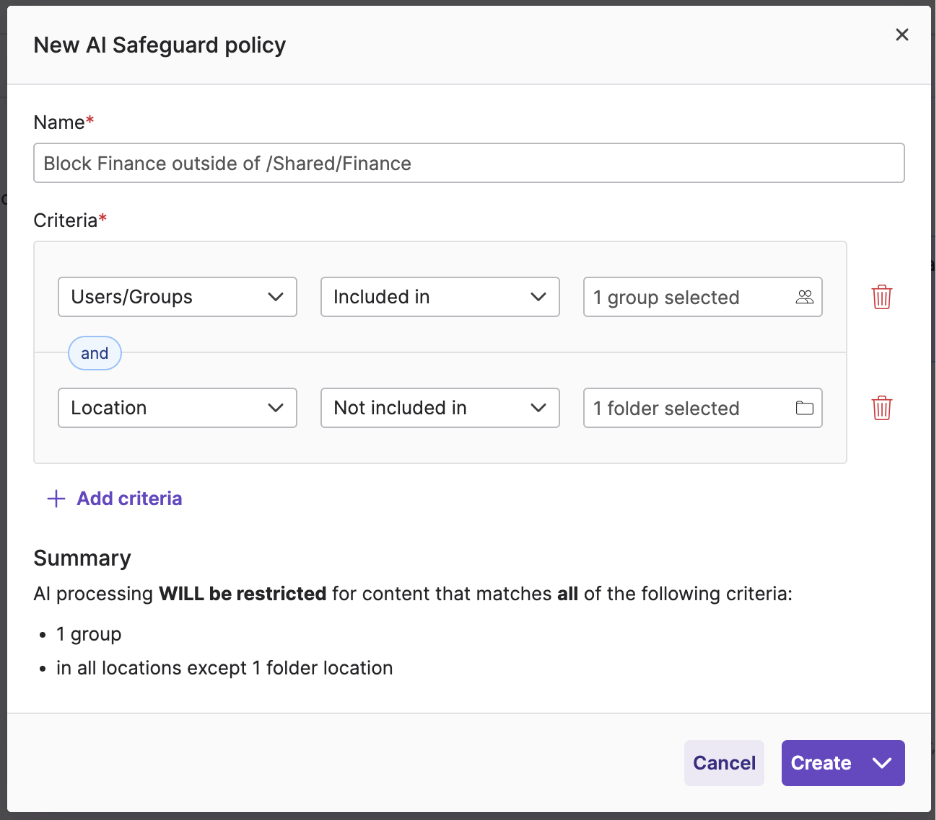Click the 'New AI Safeguard policy' dialog title
Screen dimensions: 936x820
[160, 45]
